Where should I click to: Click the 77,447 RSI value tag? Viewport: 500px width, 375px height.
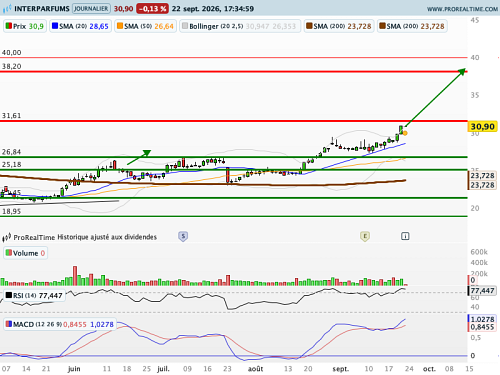pos(482,291)
